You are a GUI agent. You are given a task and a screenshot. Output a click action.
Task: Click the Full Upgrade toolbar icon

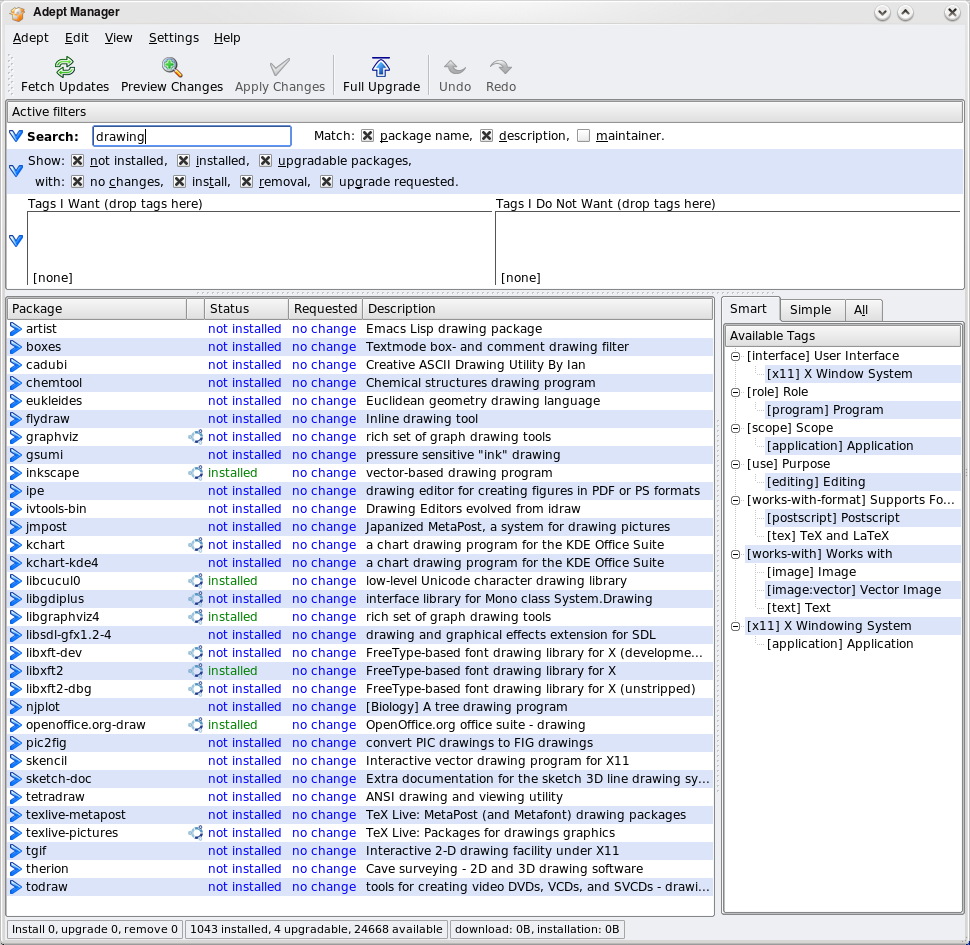[x=381, y=68]
